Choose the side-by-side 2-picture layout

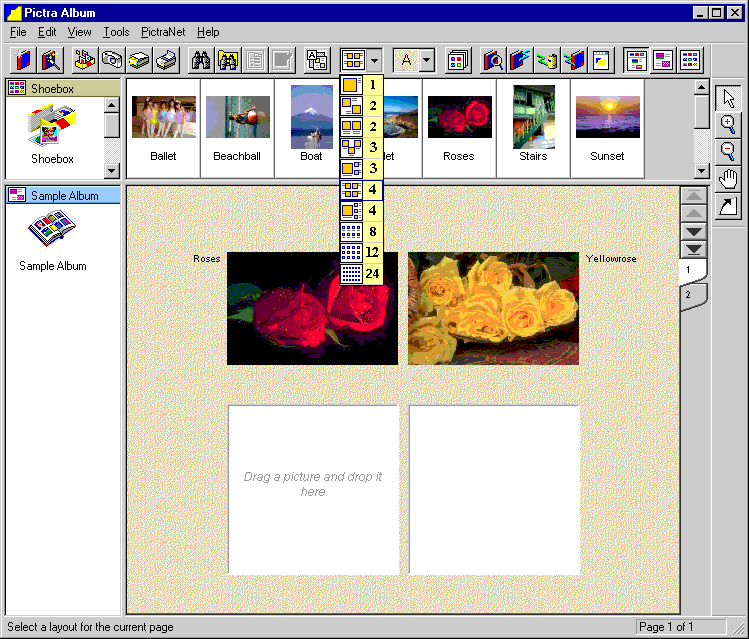coord(361,127)
